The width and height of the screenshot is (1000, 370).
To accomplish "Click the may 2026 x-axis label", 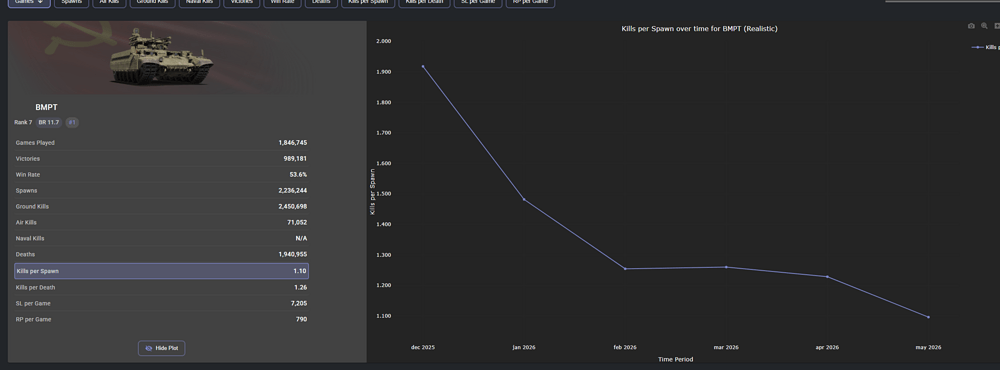I will [928, 348].
